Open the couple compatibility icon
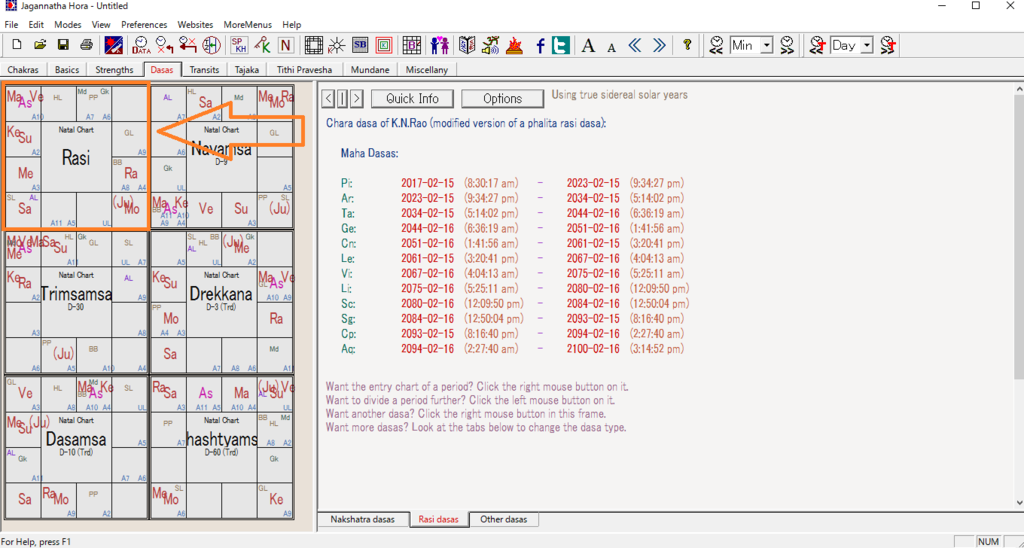The height and width of the screenshot is (548, 1024). 440,45
